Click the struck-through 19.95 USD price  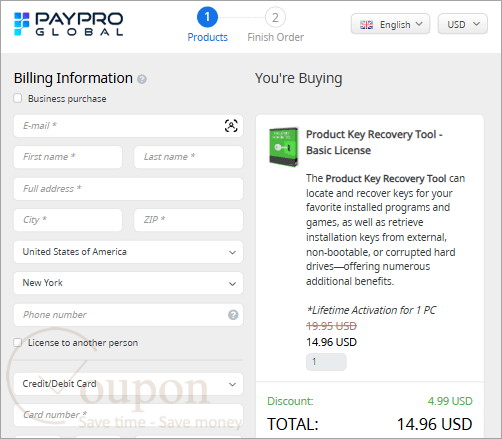[331, 326]
